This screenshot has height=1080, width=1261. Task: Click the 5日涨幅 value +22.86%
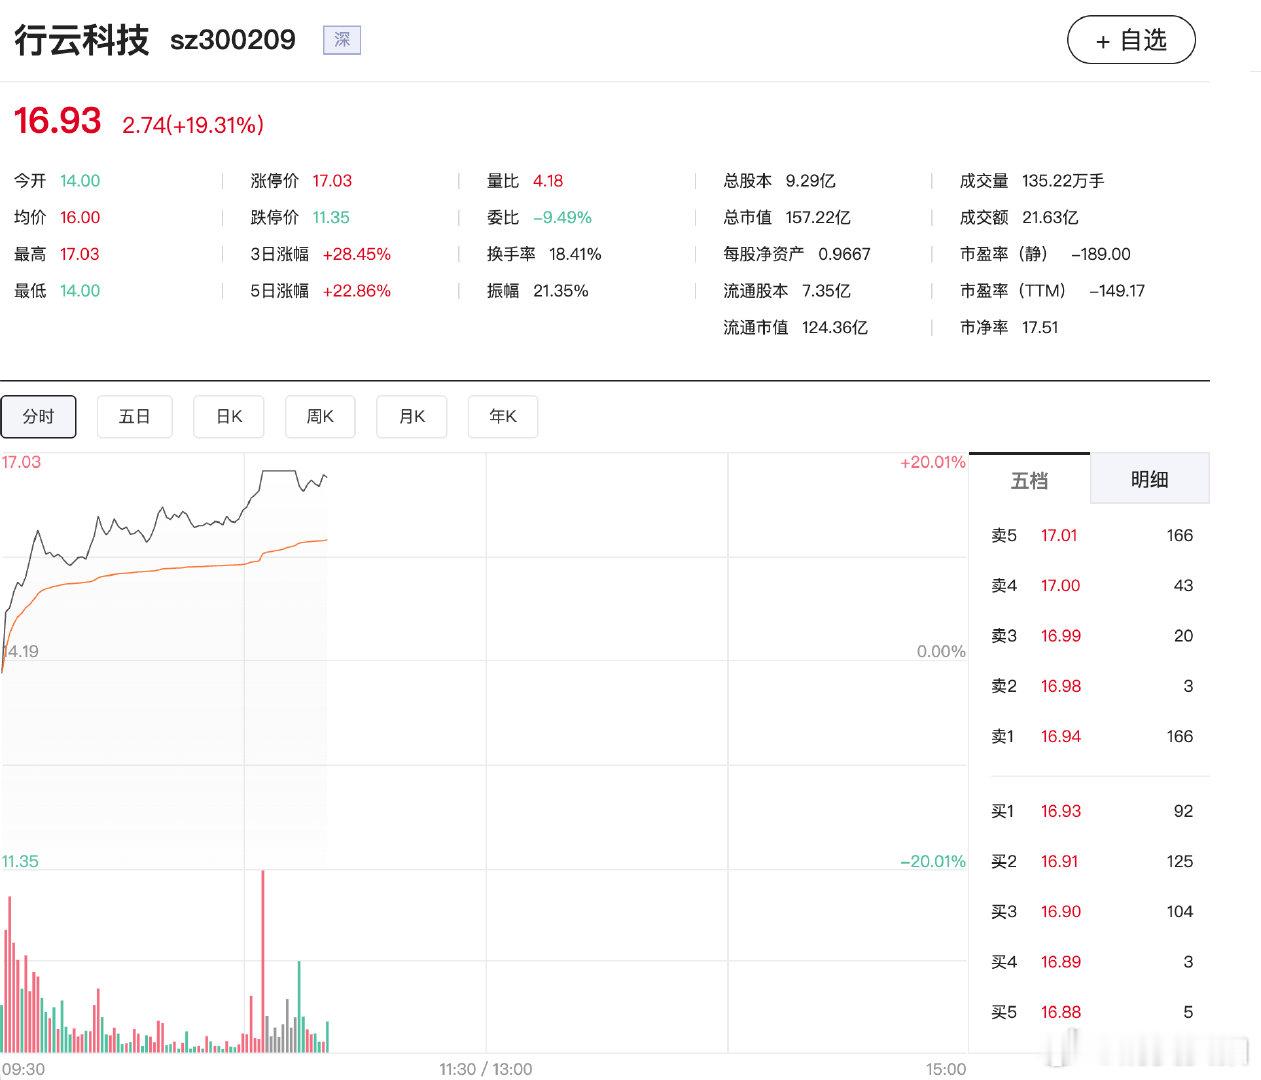[x=356, y=291]
